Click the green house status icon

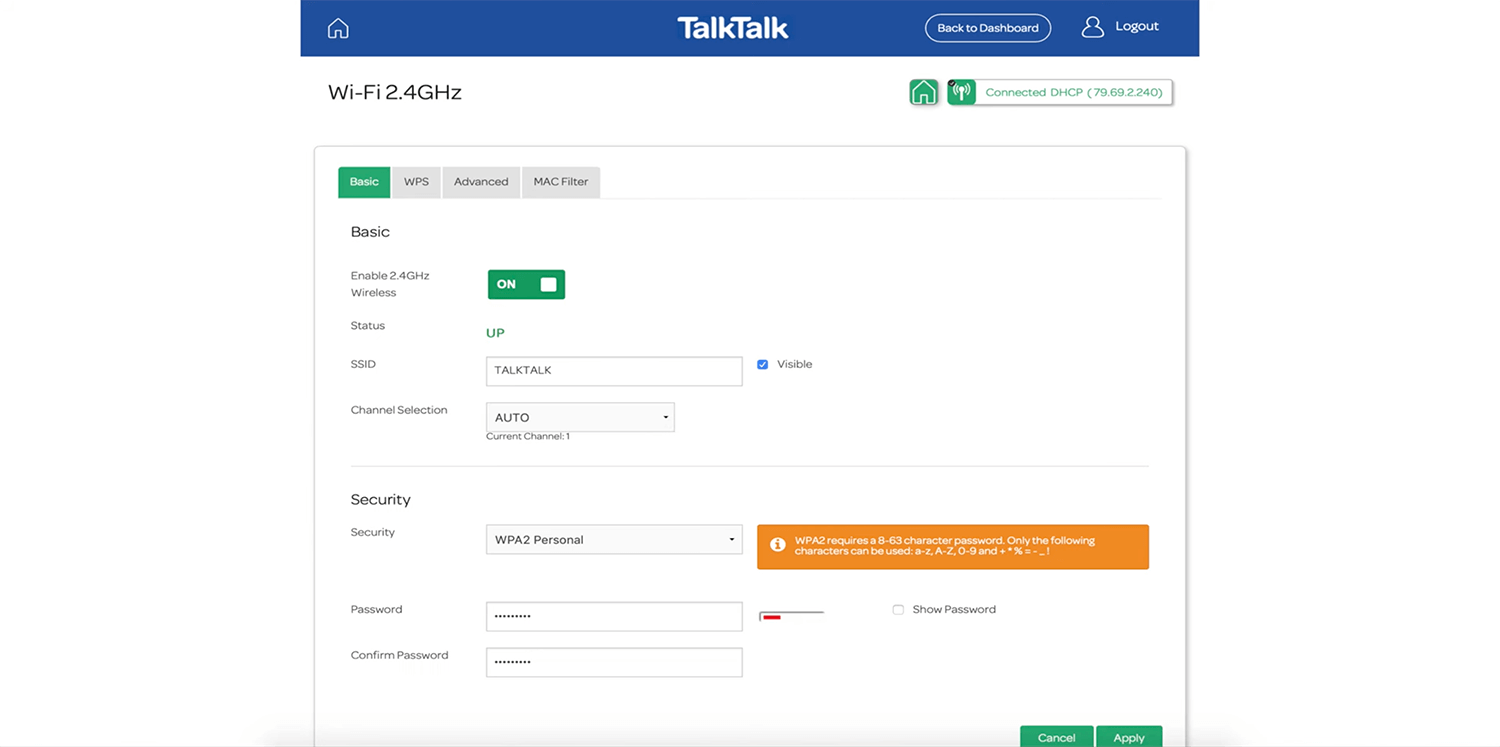click(x=923, y=92)
